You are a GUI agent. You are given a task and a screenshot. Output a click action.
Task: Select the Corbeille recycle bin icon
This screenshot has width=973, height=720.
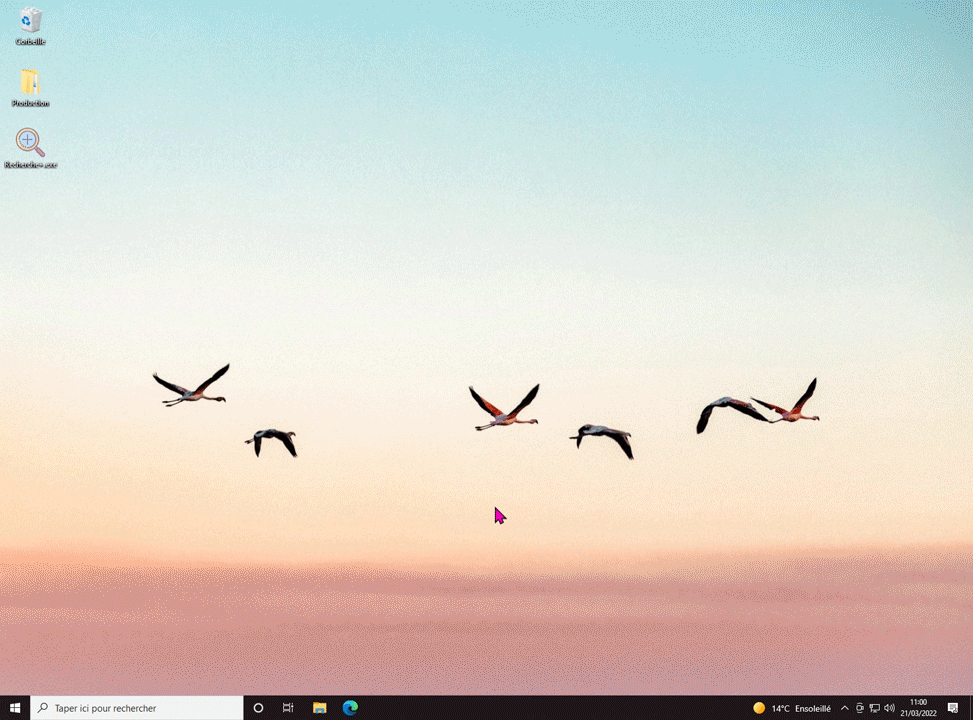coord(30,26)
